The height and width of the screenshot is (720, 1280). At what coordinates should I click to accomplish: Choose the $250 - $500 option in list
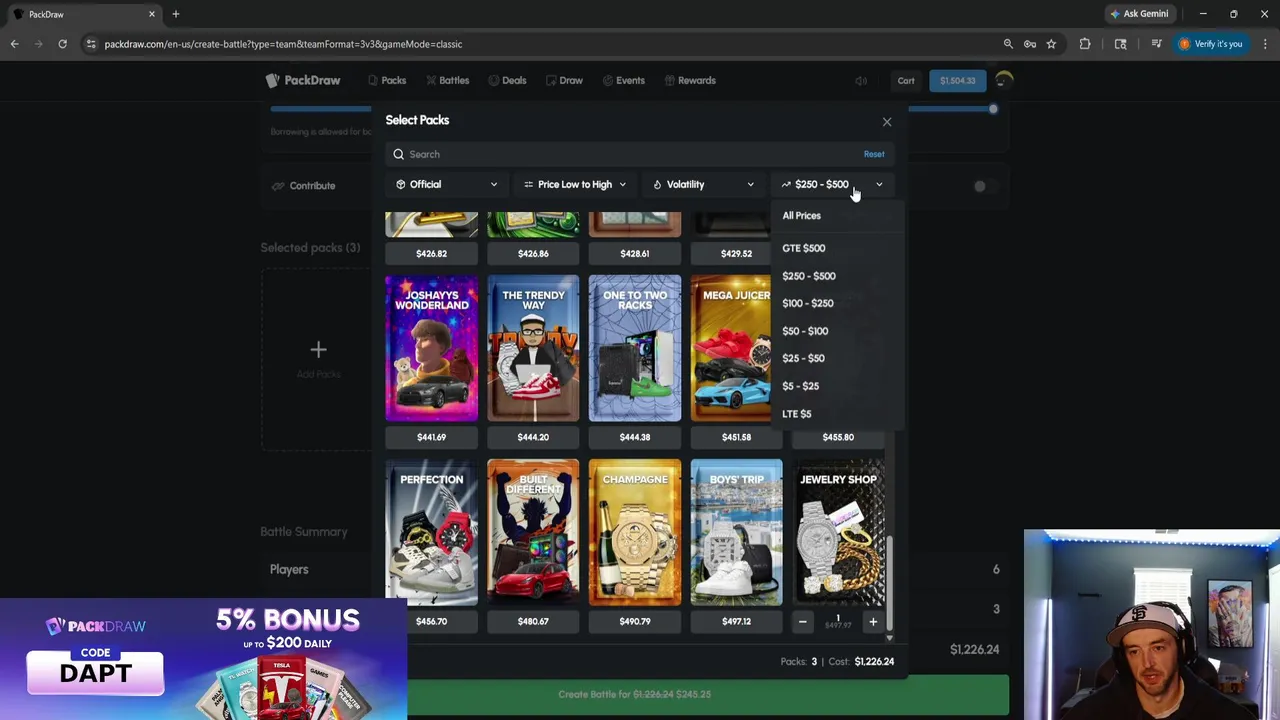[809, 276]
